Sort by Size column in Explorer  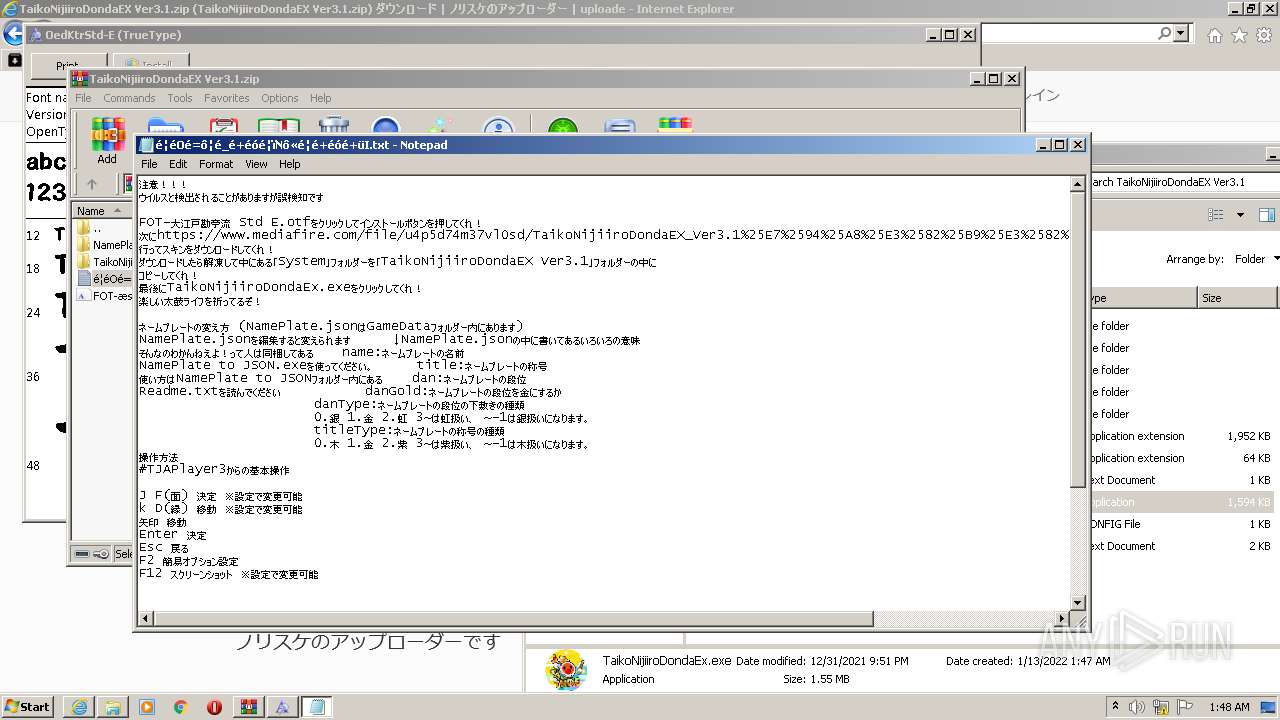pos(1238,298)
